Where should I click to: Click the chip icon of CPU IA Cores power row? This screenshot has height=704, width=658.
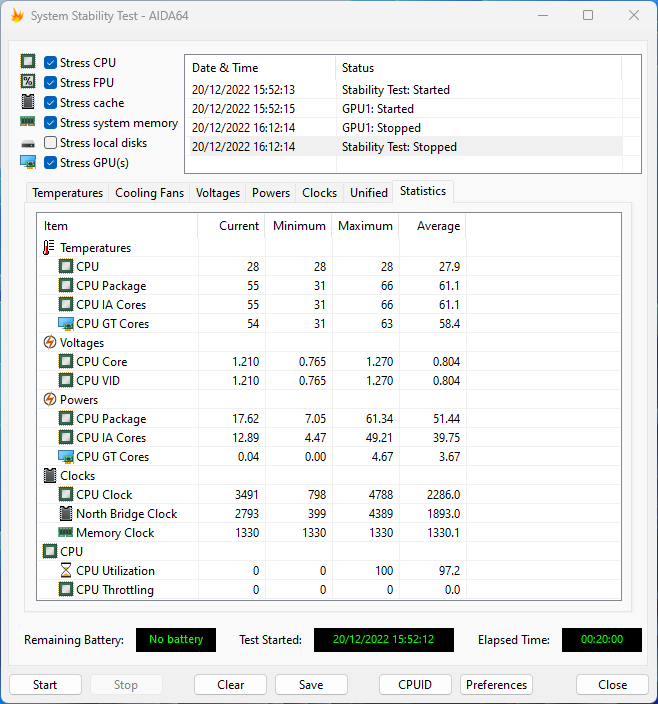tap(66, 437)
